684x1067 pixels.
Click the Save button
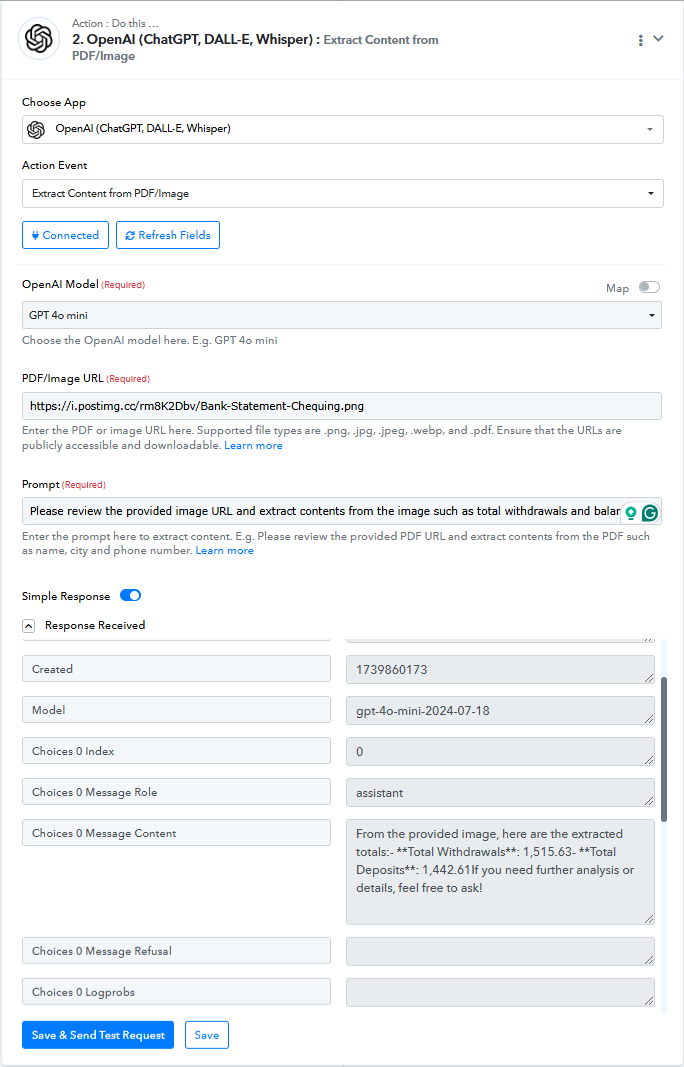point(207,1035)
